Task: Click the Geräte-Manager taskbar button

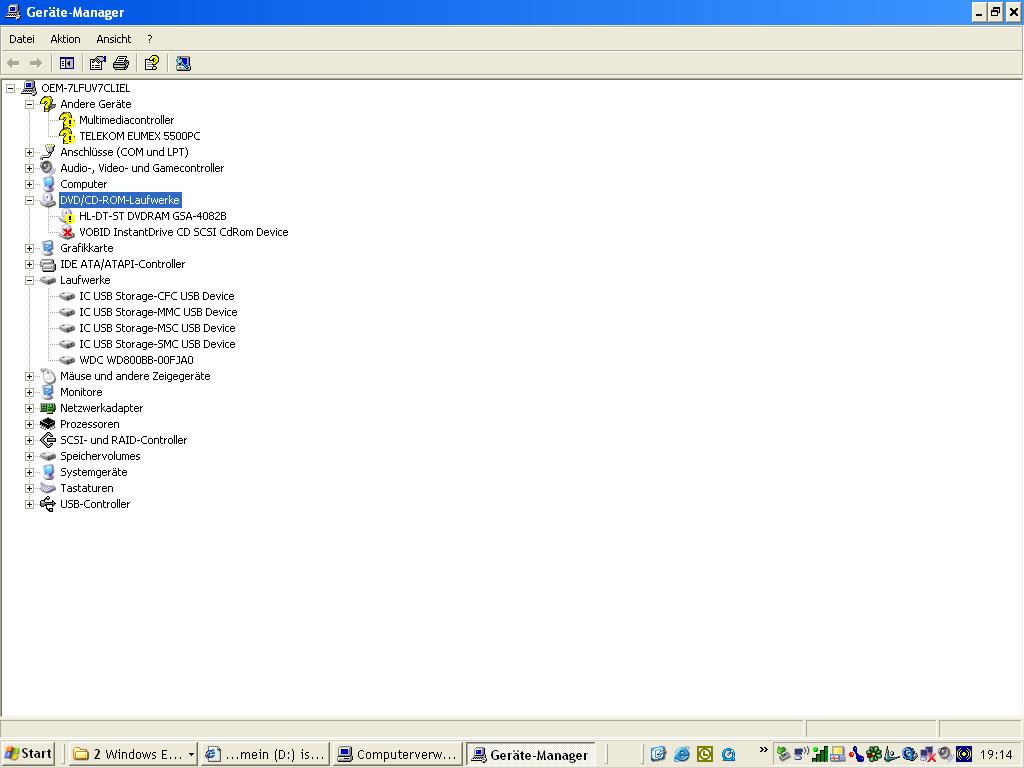Action: coord(530,754)
